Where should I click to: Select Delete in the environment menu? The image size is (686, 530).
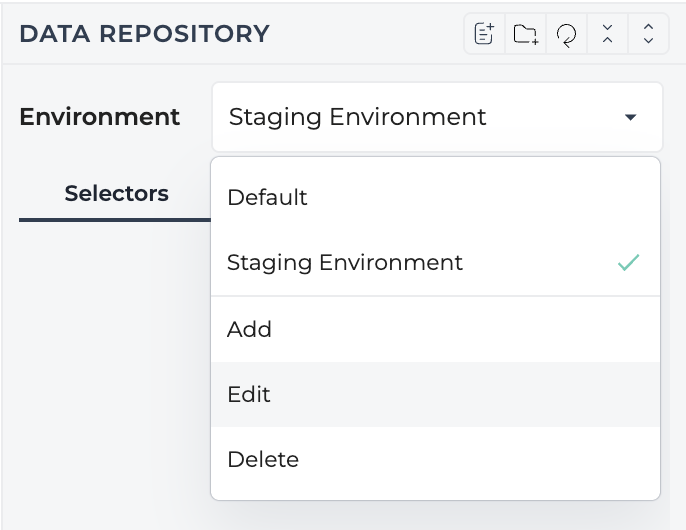click(x=435, y=460)
